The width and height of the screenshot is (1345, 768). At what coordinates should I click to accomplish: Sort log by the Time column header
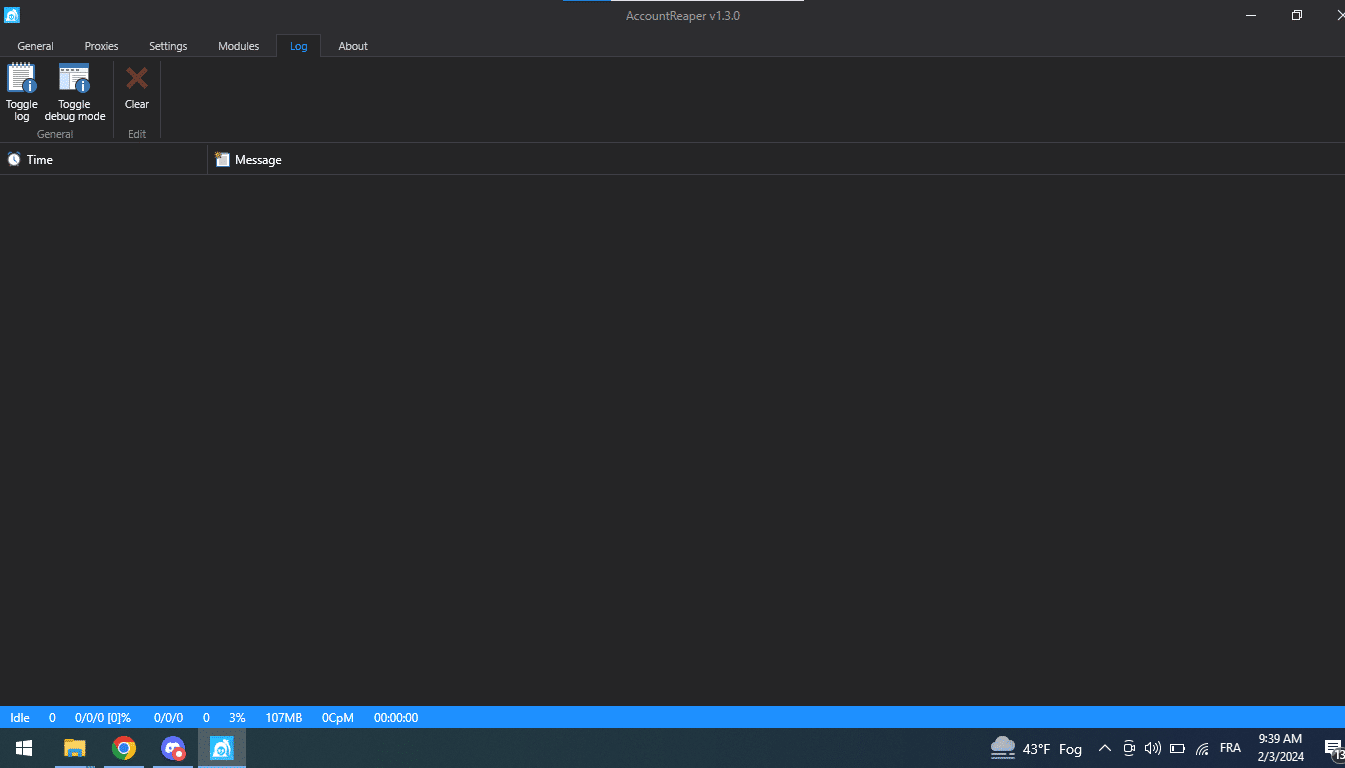click(x=104, y=160)
